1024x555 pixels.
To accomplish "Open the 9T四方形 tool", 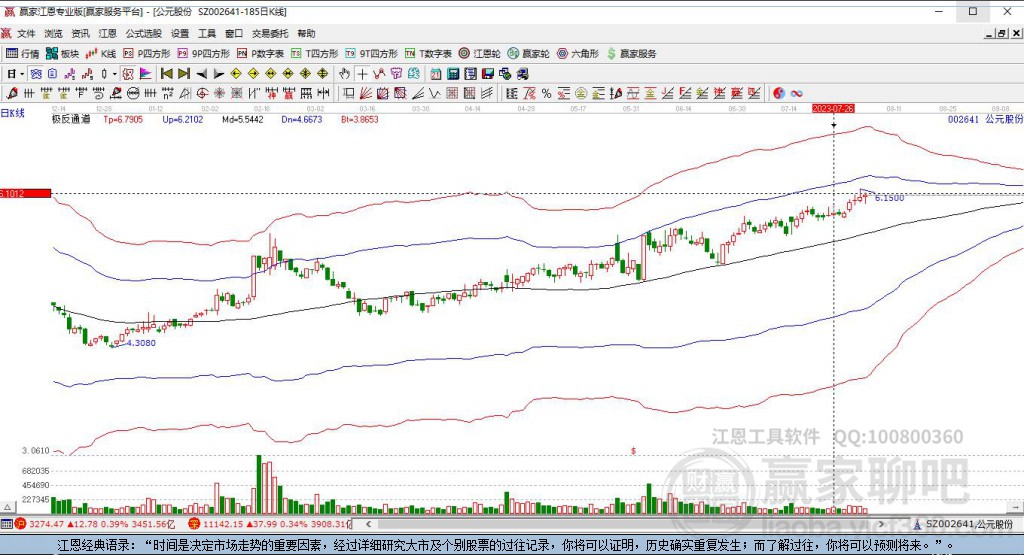I will pyautogui.click(x=372, y=54).
